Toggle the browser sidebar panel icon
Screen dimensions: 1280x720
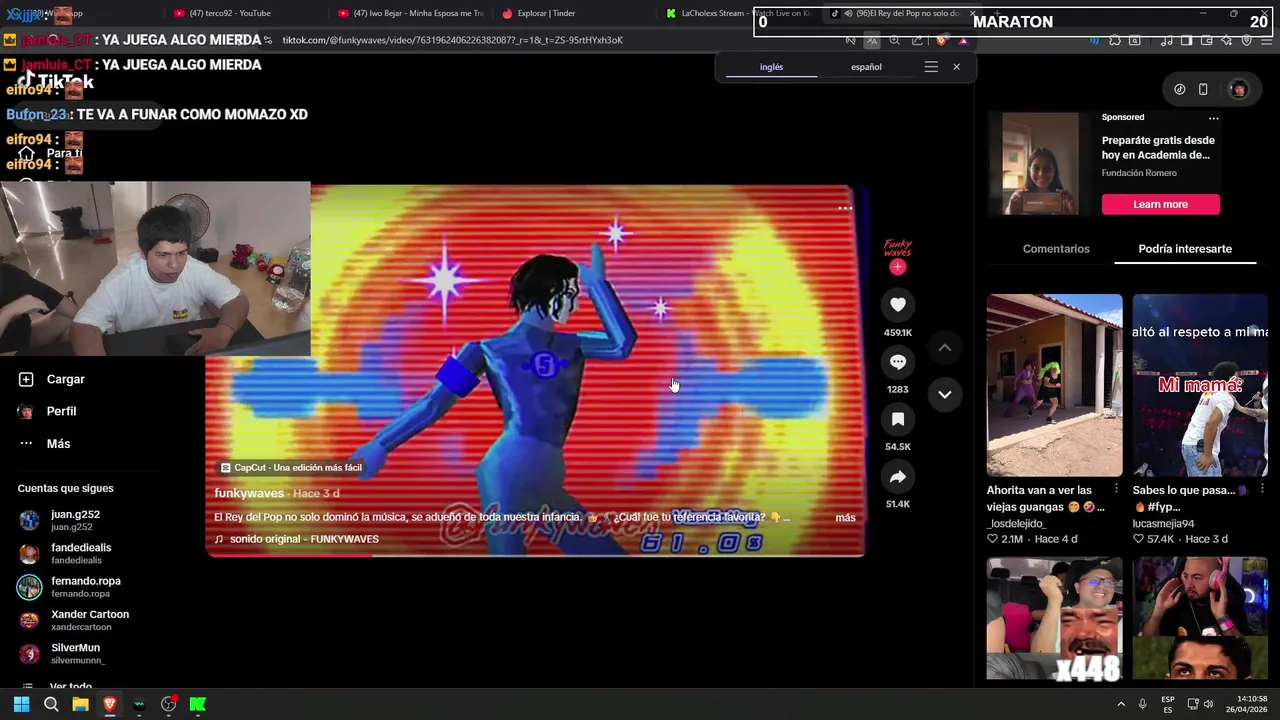click(x=1186, y=41)
